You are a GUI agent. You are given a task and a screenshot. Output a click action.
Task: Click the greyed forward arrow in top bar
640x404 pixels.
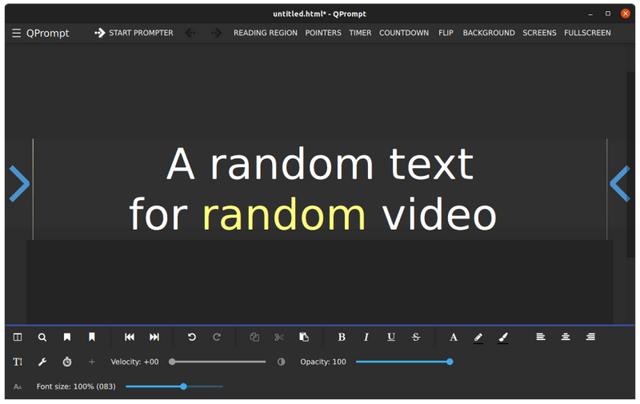[216, 33]
